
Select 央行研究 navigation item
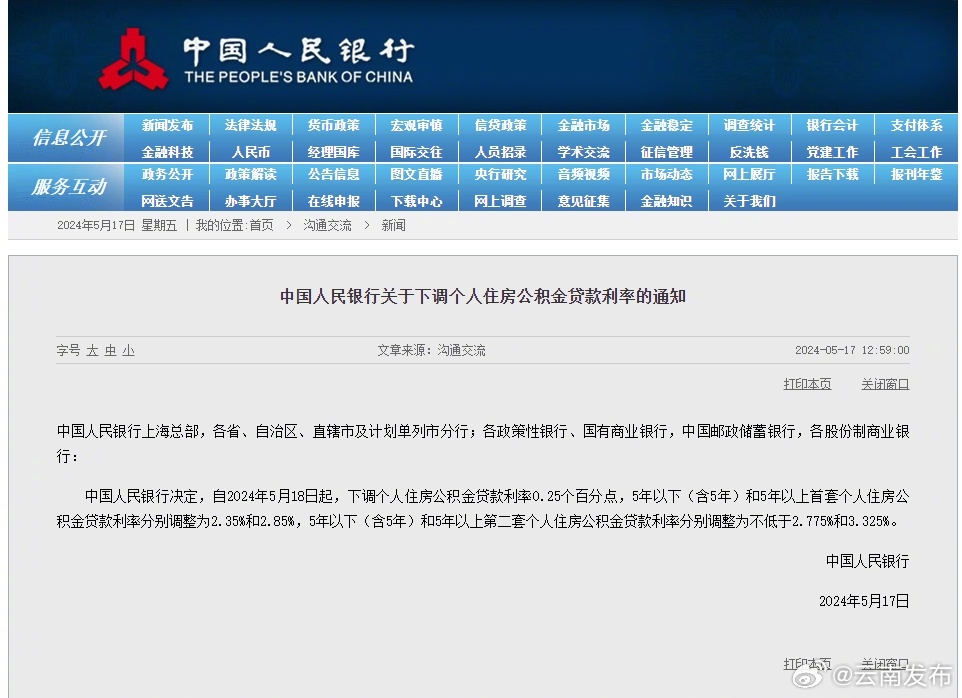500,174
